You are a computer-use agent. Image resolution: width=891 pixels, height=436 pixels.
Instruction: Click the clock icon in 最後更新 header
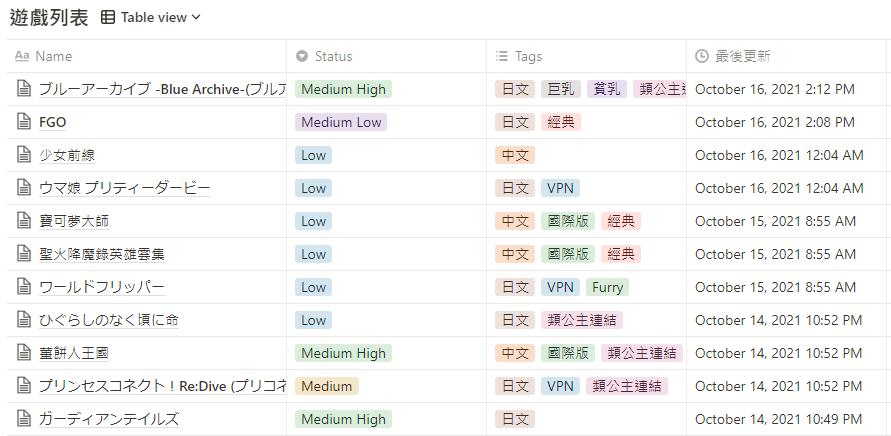[x=702, y=56]
